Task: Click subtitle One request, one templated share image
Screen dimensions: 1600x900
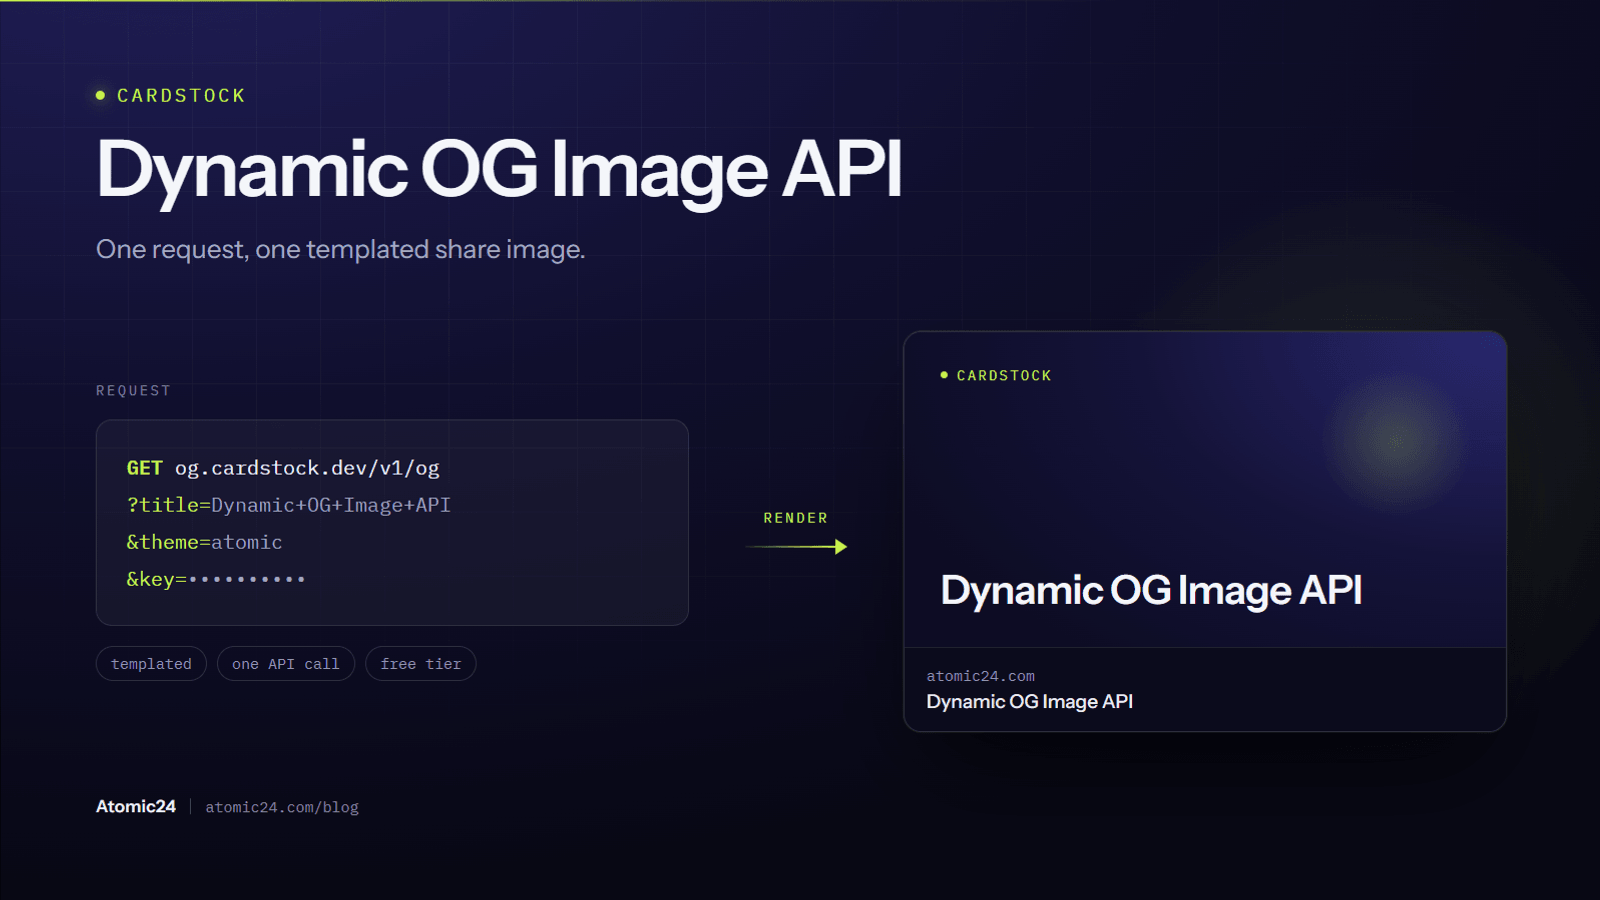Action: 340,249
